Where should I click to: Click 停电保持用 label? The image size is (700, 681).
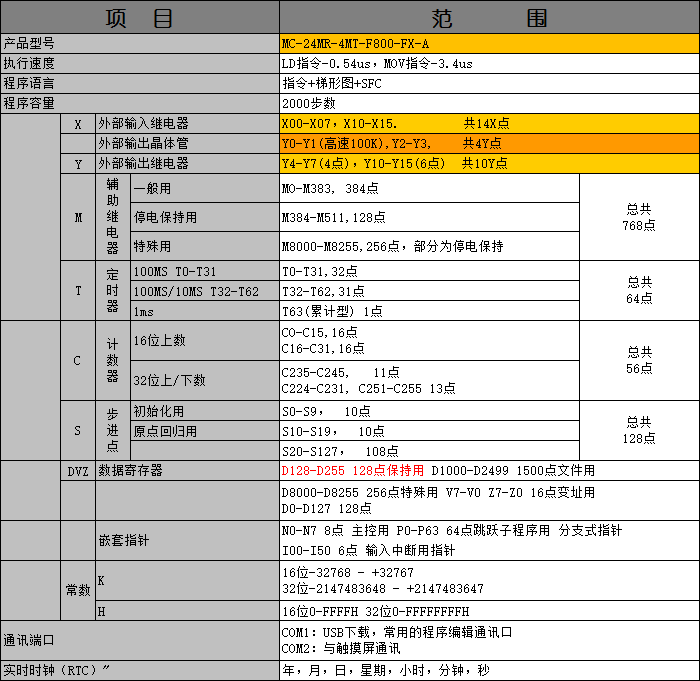pyautogui.click(x=205, y=217)
